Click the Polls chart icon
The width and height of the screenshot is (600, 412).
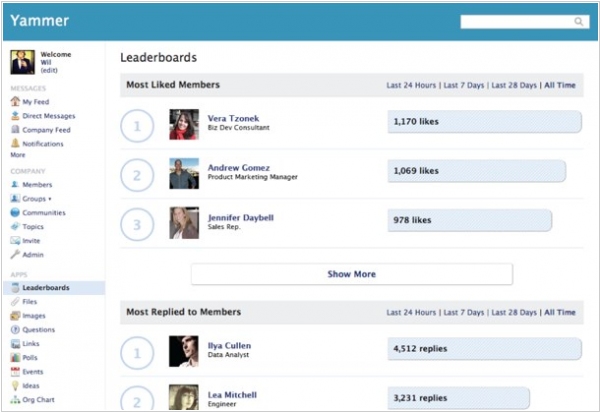point(15,358)
